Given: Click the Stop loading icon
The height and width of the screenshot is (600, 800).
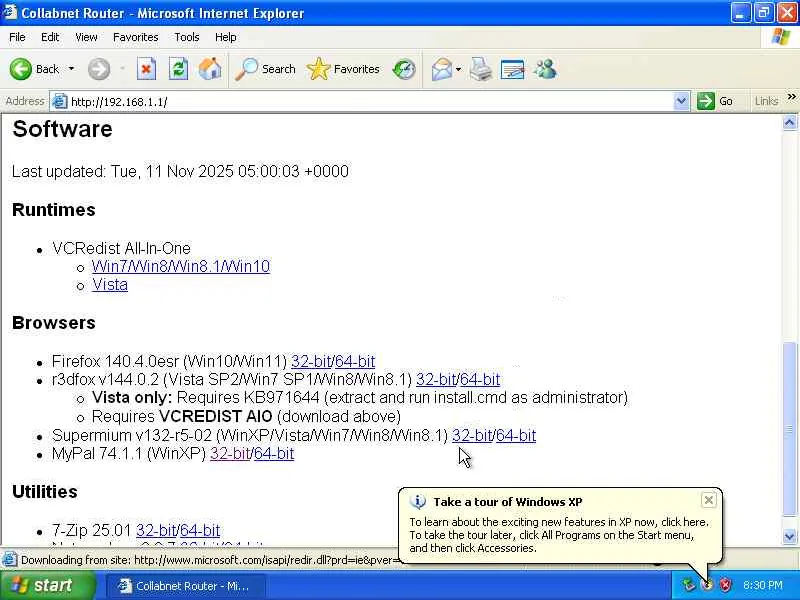Looking at the screenshot, I should tap(146, 69).
